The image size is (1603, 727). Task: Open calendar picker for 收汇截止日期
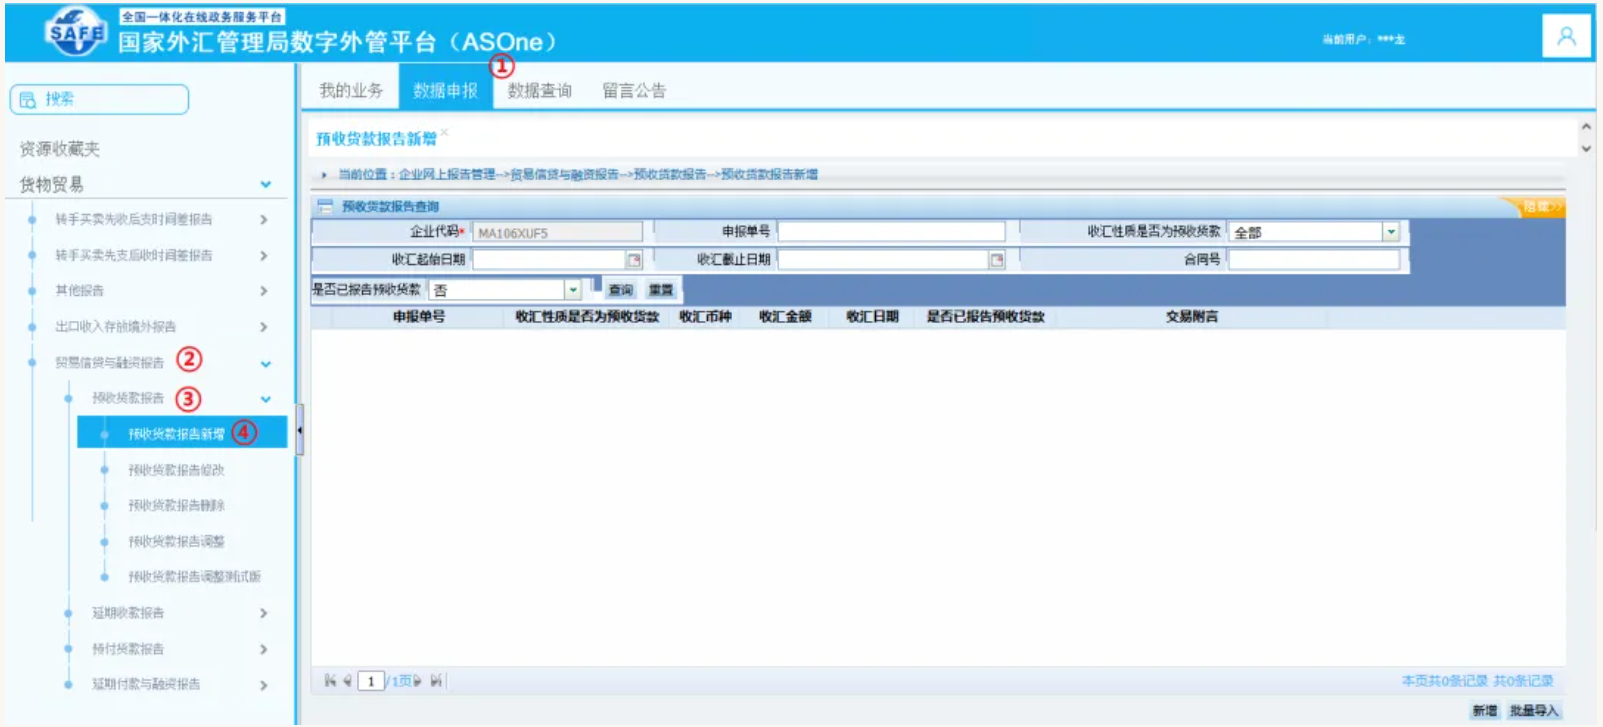tap(996, 260)
